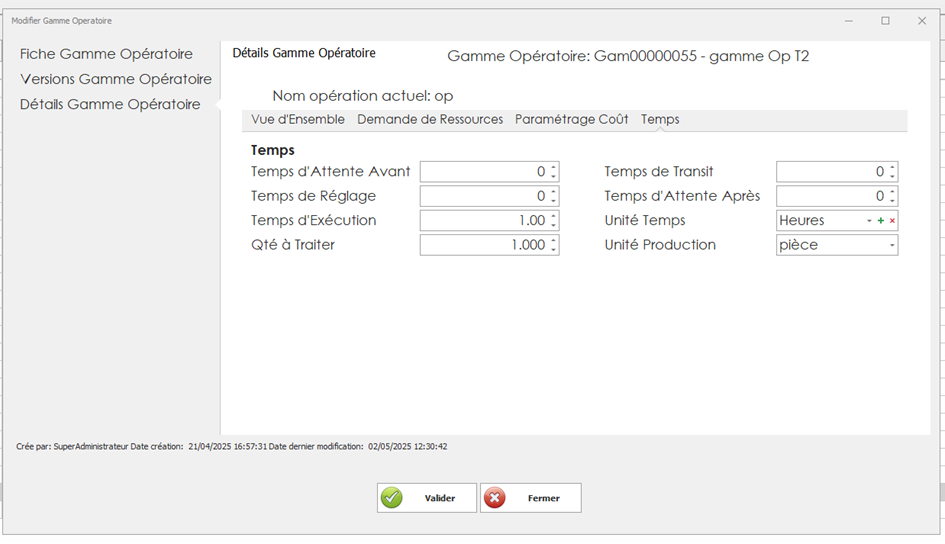
Task: Decrease Temps de Réglage with down arrow
Action: [x=554, y=200]
